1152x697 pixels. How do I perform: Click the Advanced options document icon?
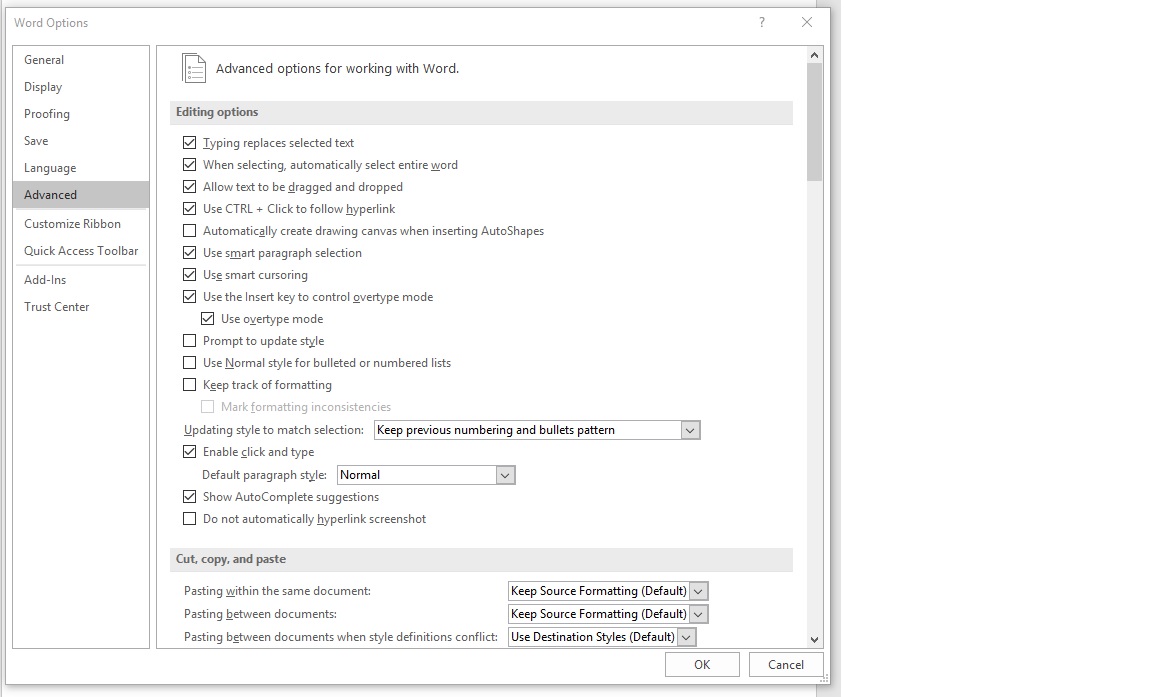click(x=194, y=68)
